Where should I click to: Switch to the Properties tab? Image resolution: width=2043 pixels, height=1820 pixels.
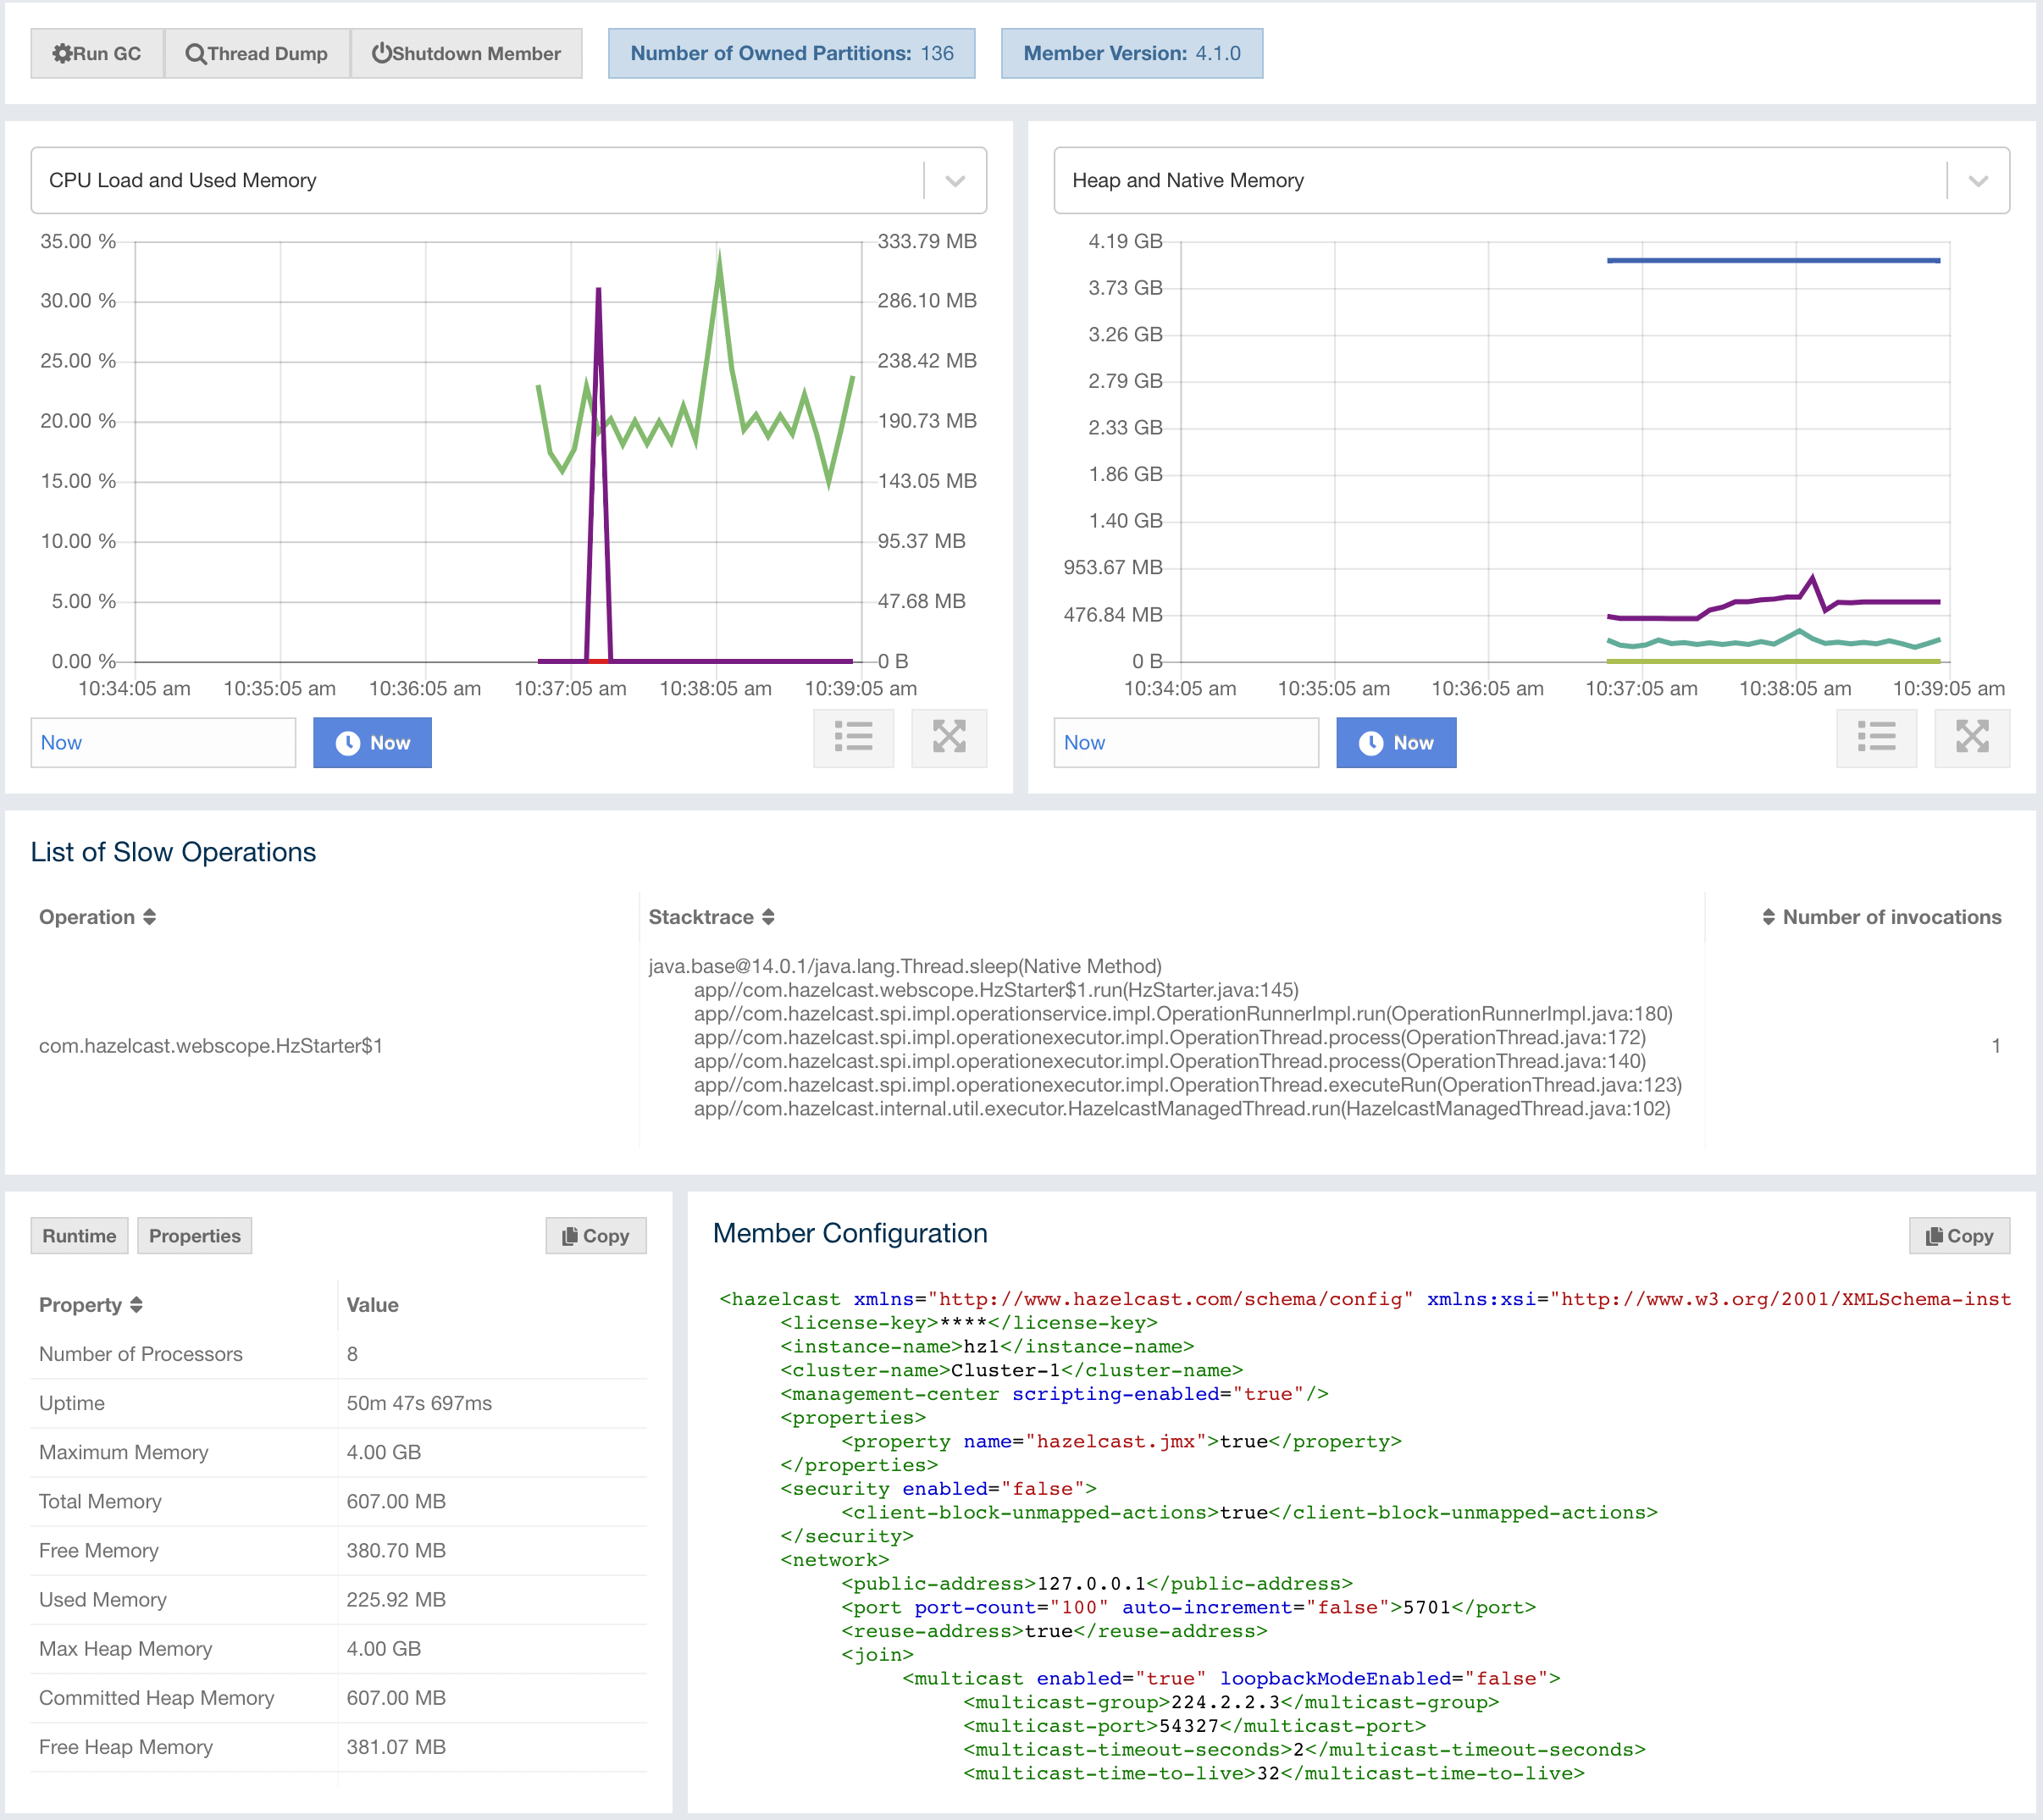pos(194,1236)
